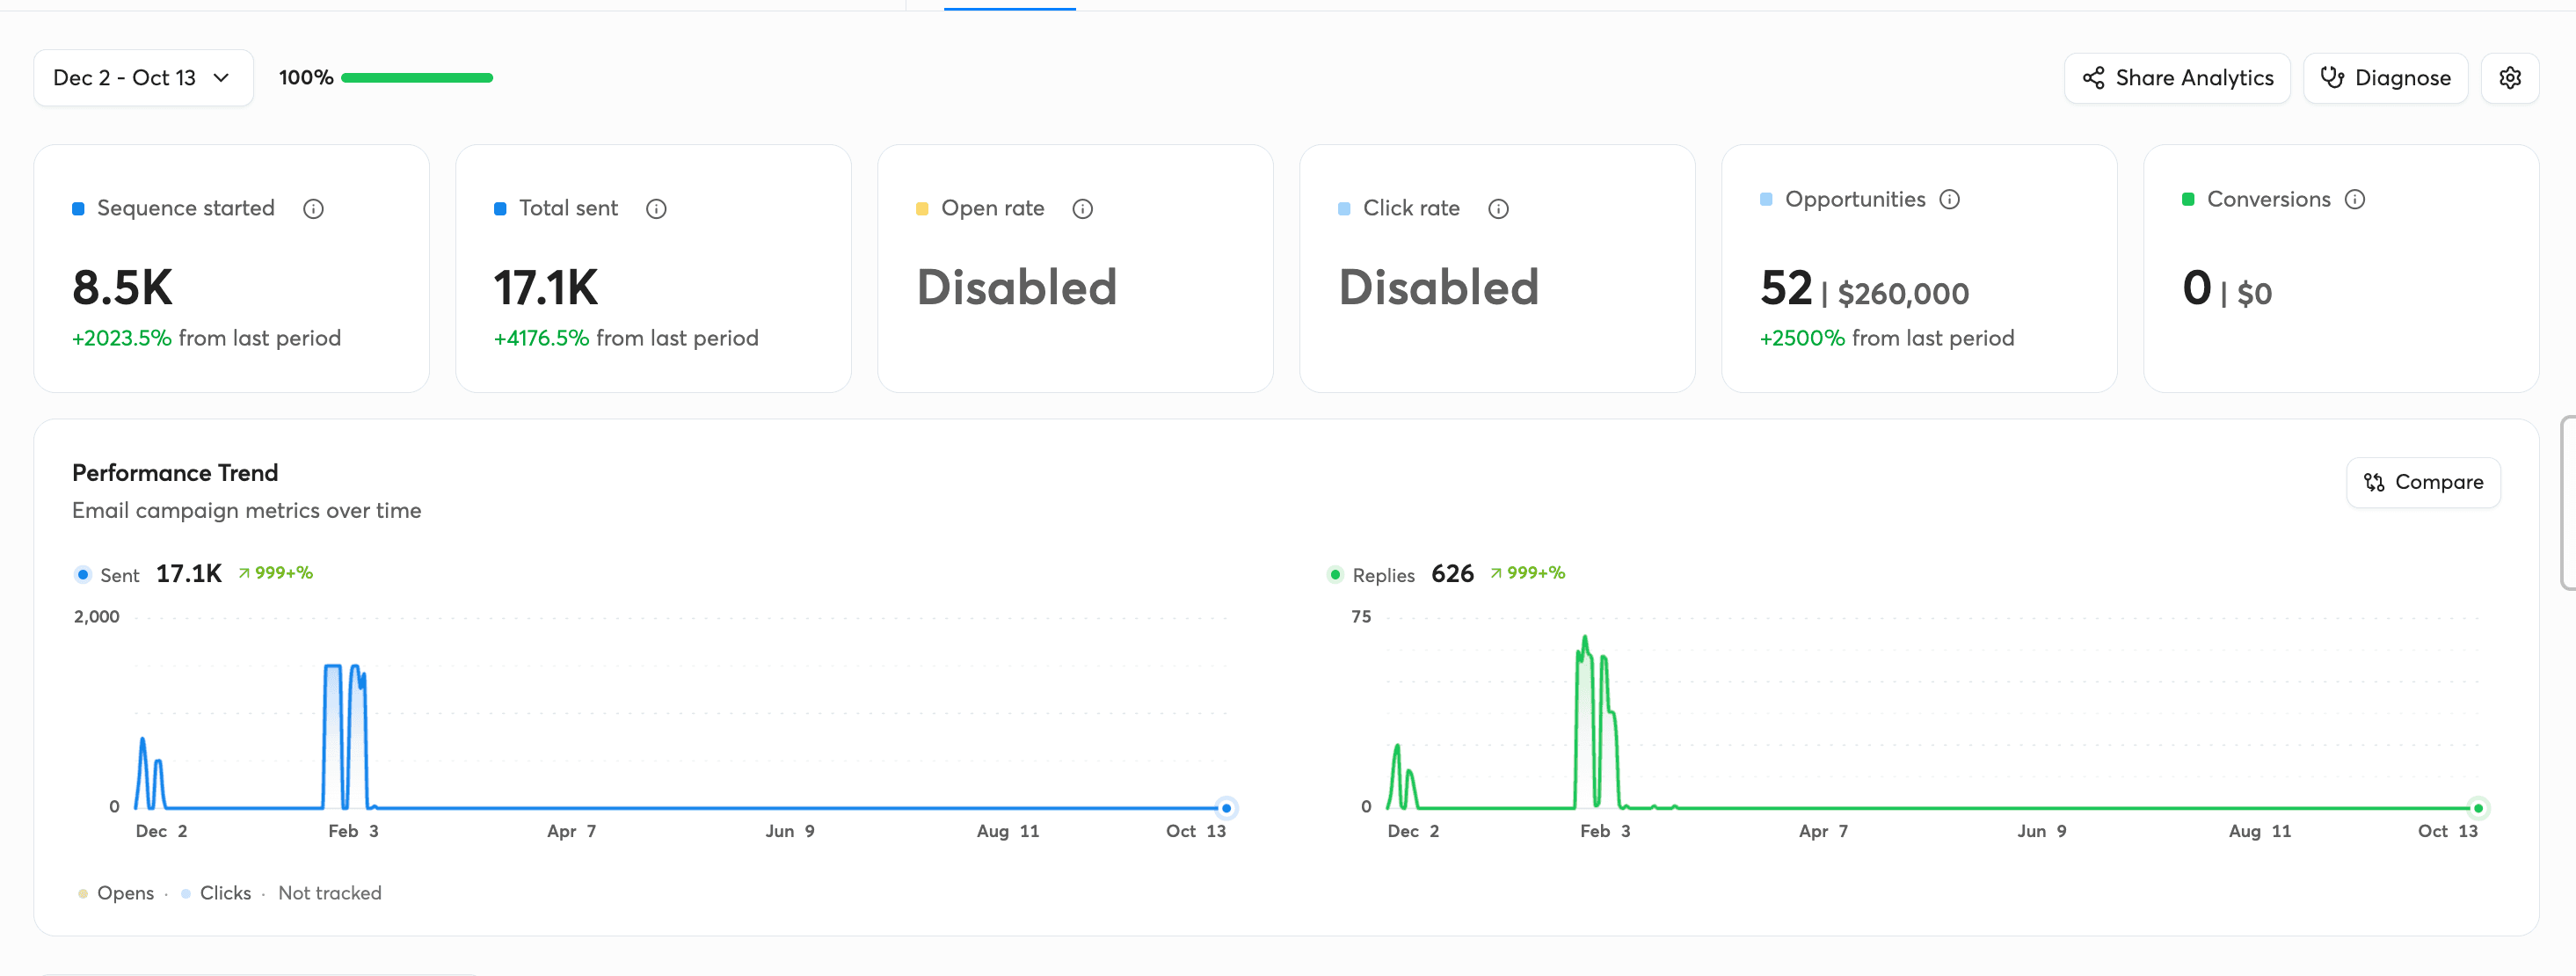Click the info icon beside Conversions
The width and height of the screenshot is (2576, 976).
click(2355, 199)
